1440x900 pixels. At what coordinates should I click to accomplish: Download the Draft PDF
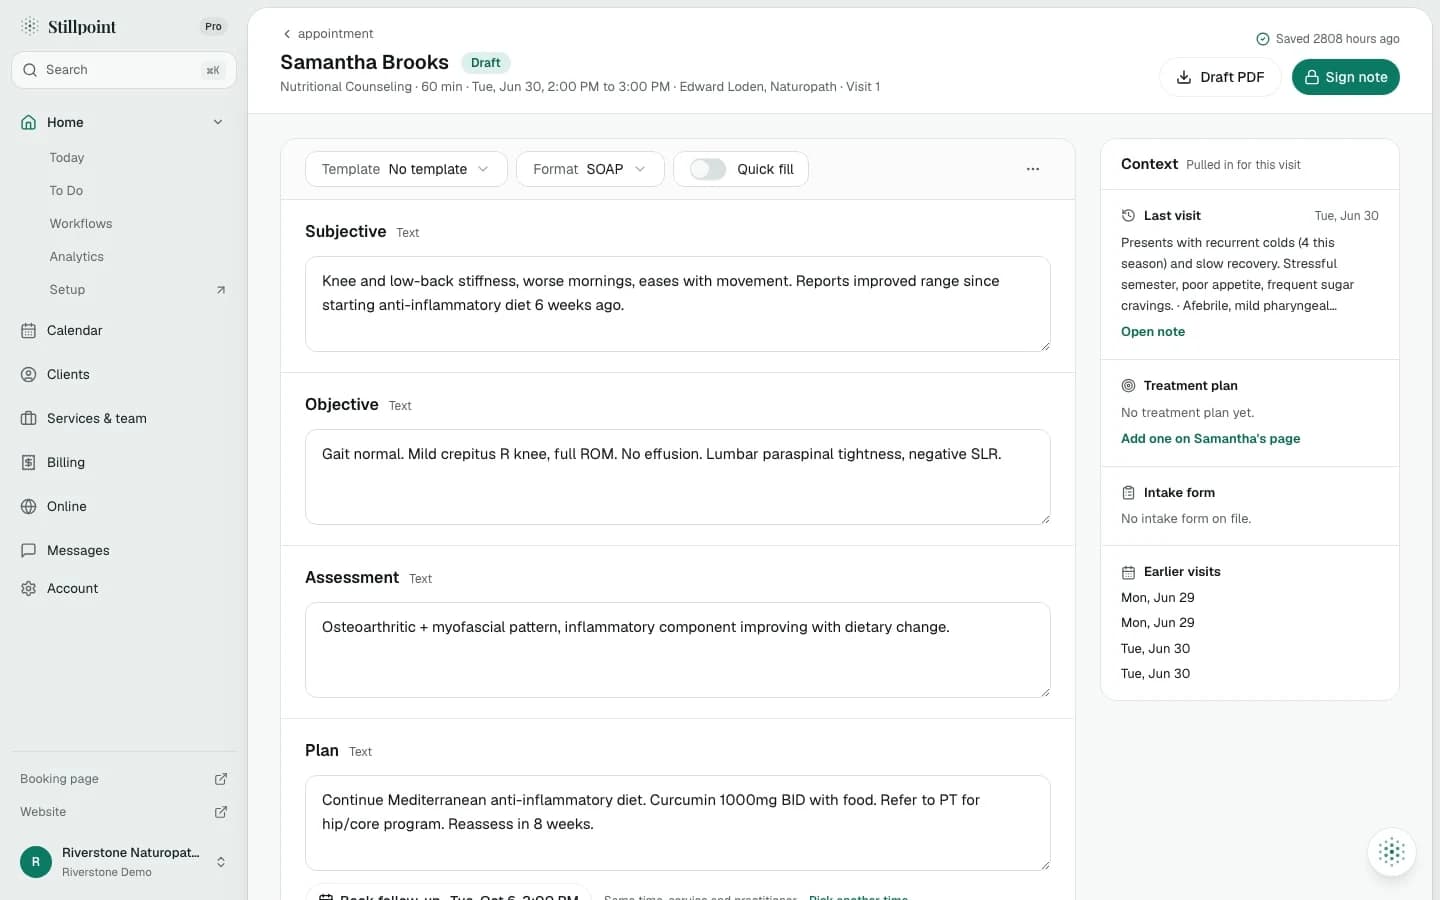pyautogui.click(x=1220, y=77)
